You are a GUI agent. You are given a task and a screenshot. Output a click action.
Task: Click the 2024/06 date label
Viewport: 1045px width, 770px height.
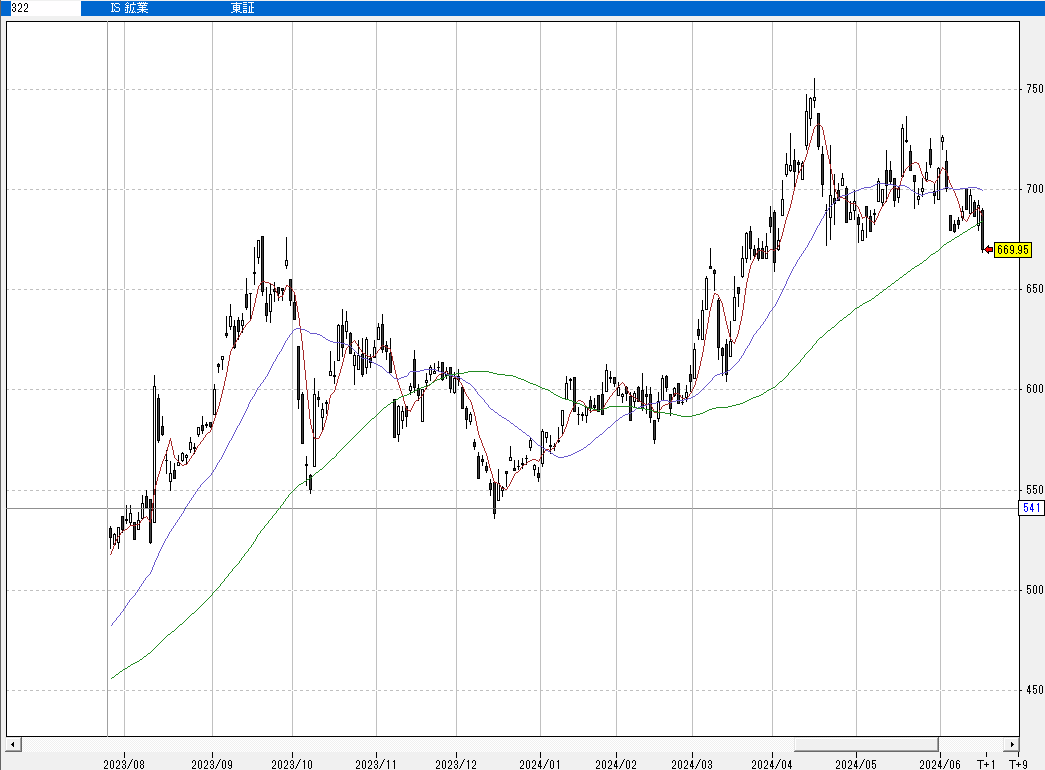pyautogui.click(x=940, y=764)
